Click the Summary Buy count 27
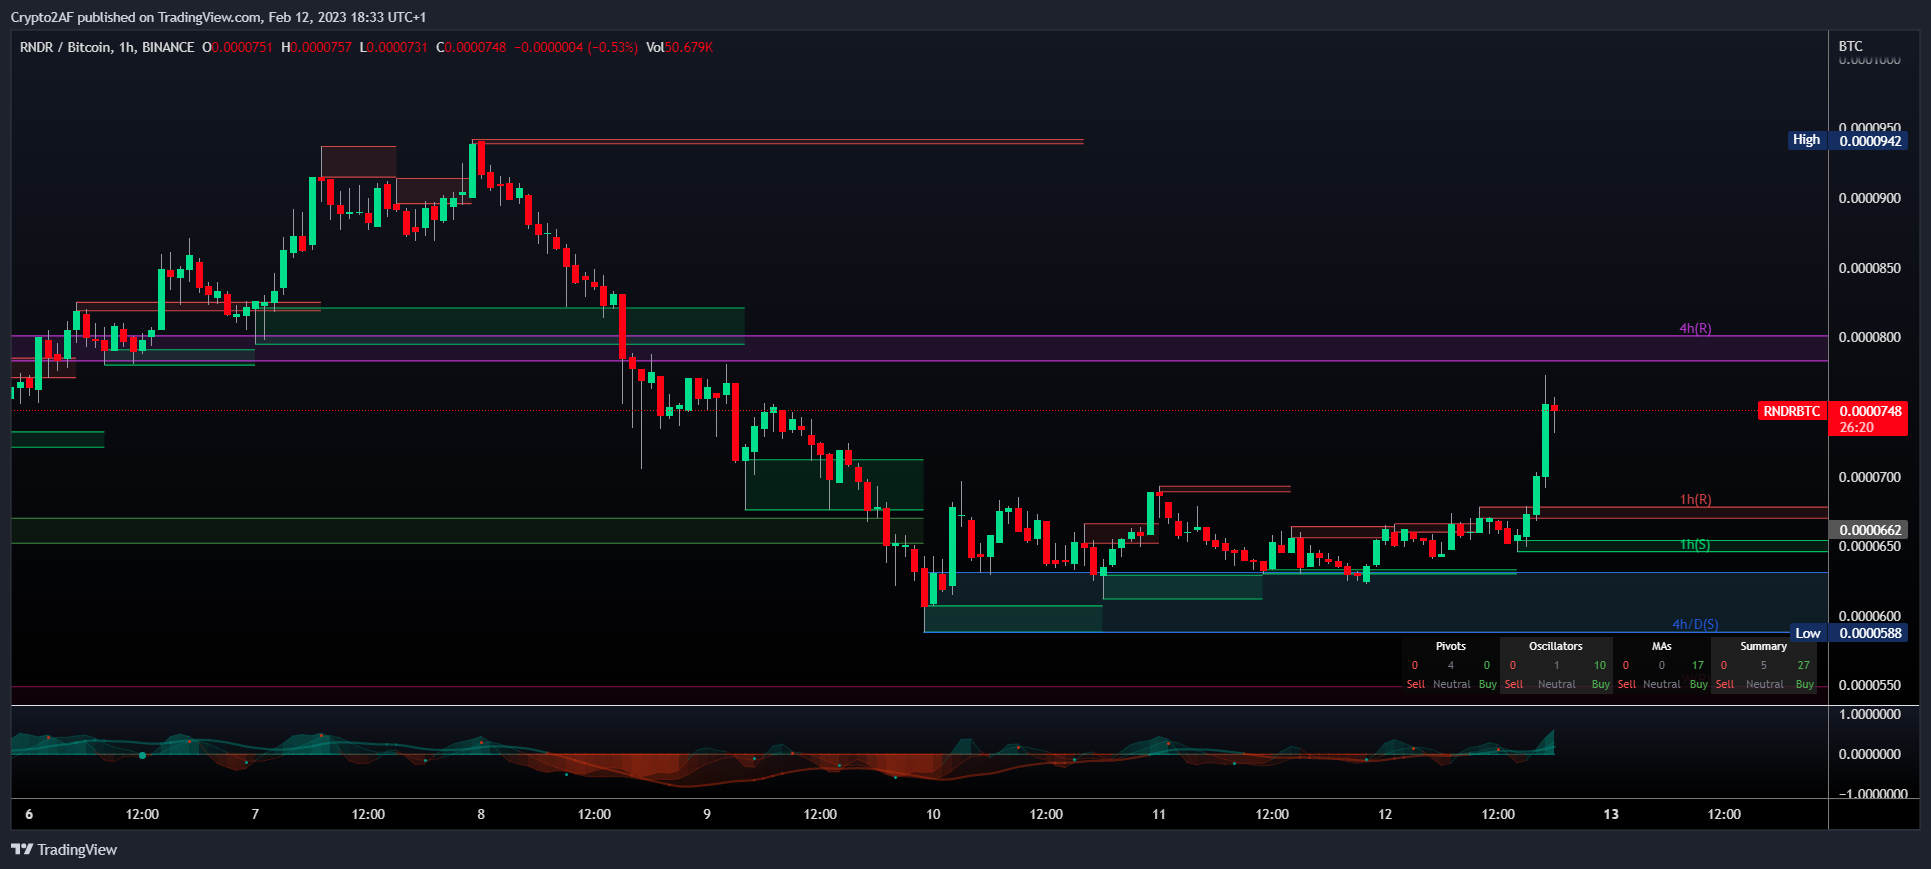This screenshot has width=1931, height=869. tap(1803, 665)
